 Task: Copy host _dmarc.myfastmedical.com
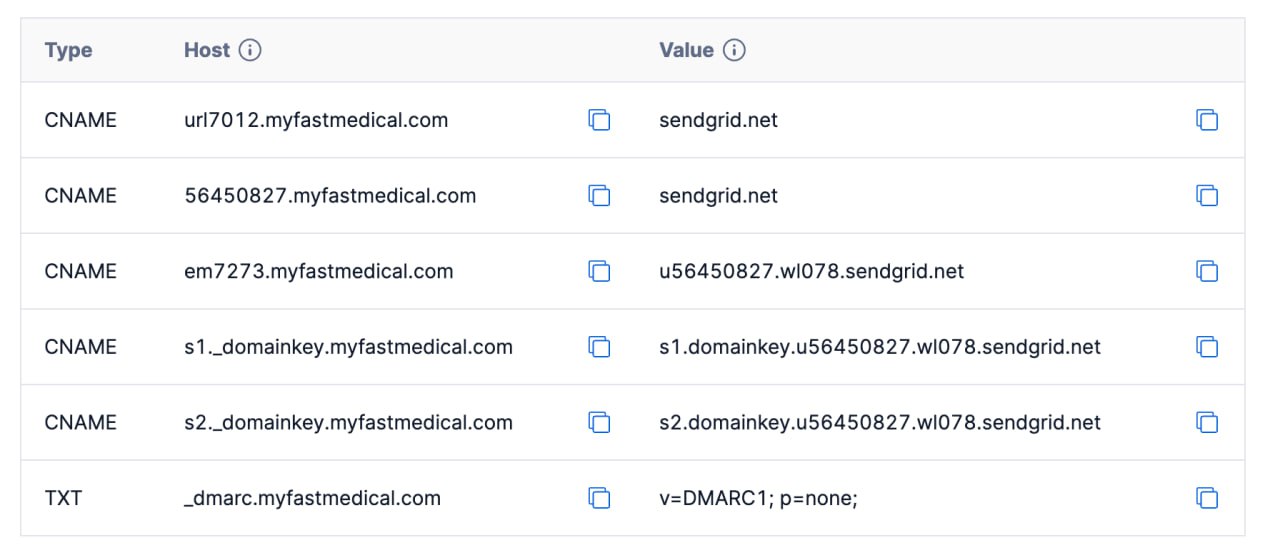(x=599, y=497)
